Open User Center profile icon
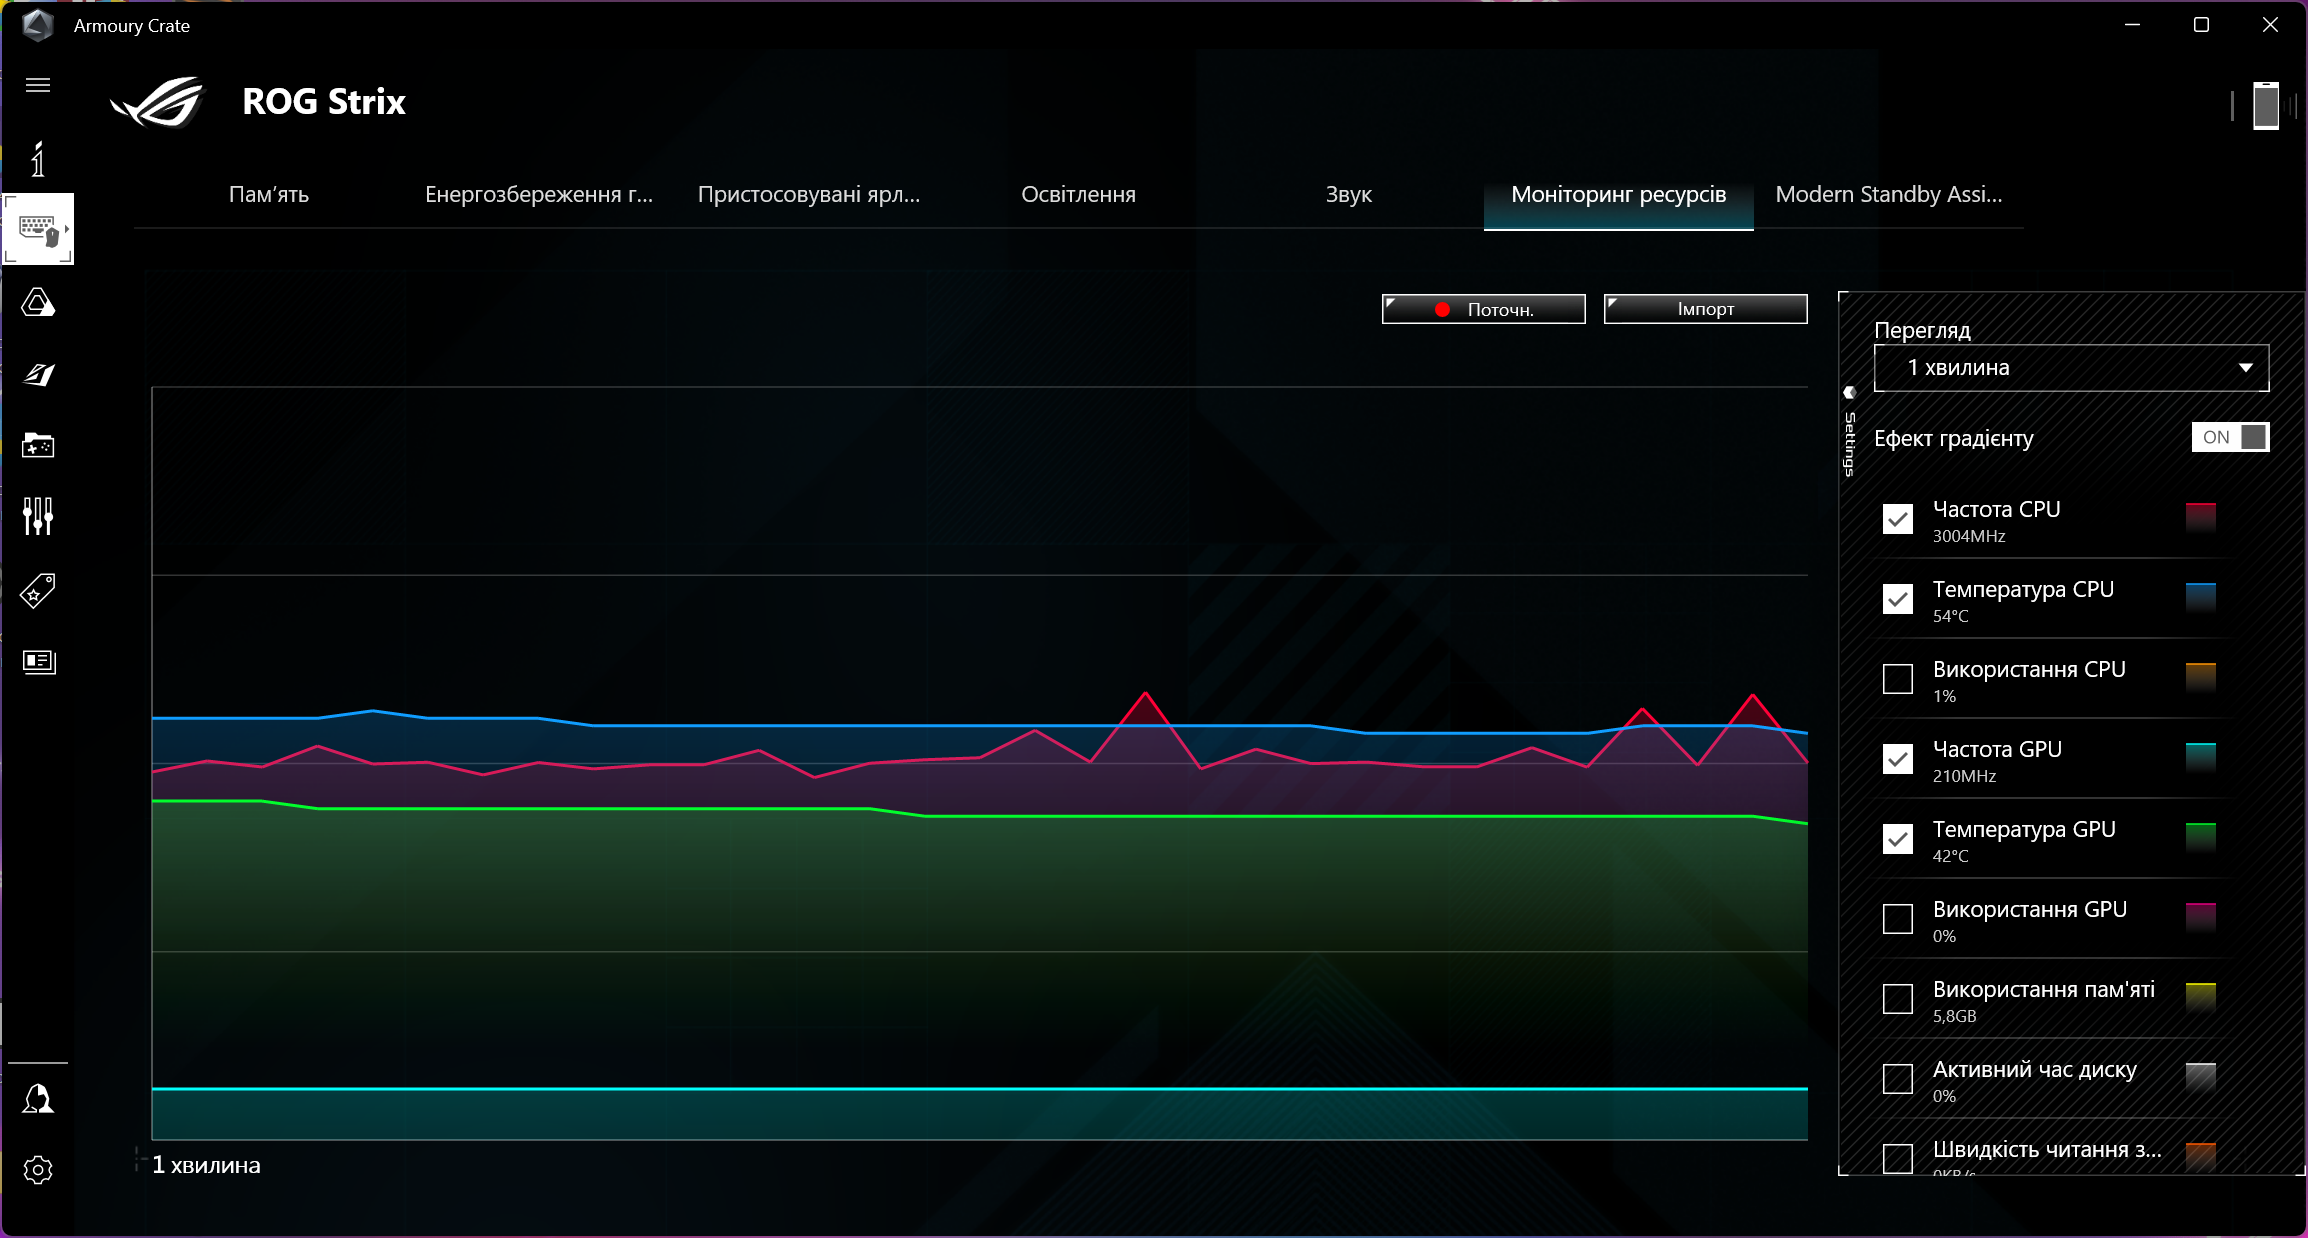 (x=38, y=1099)
